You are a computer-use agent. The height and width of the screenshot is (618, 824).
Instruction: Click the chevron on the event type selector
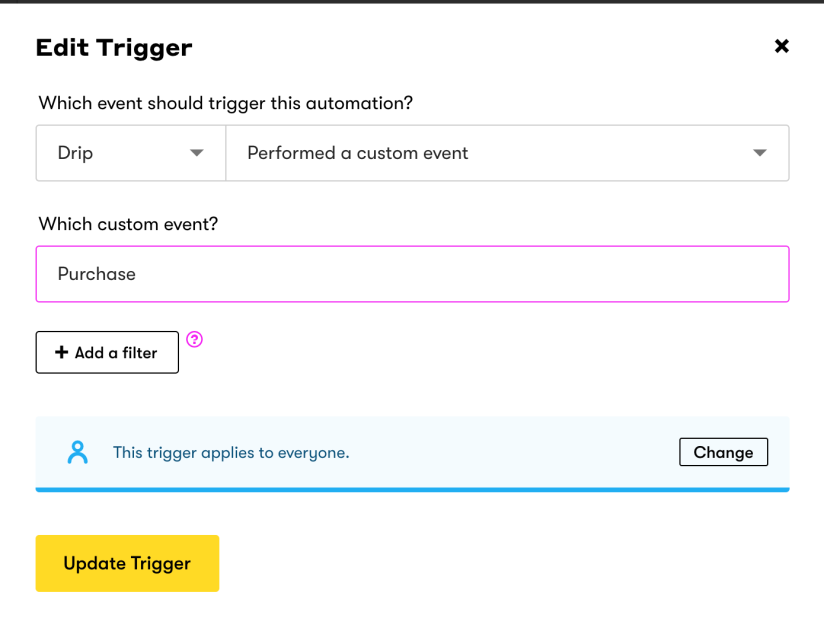tap(758, 153)
